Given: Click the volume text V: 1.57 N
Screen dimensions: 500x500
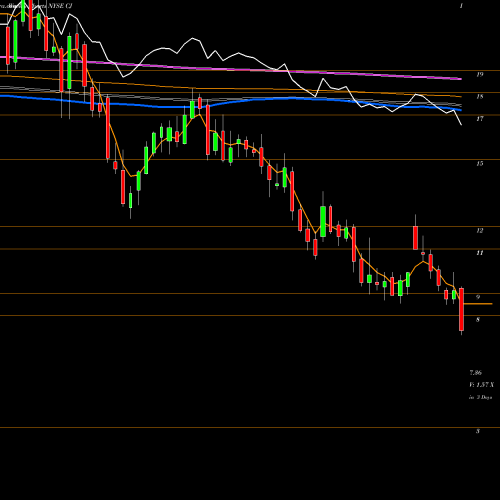Looking at the screenshot, I should click(481, 385).
